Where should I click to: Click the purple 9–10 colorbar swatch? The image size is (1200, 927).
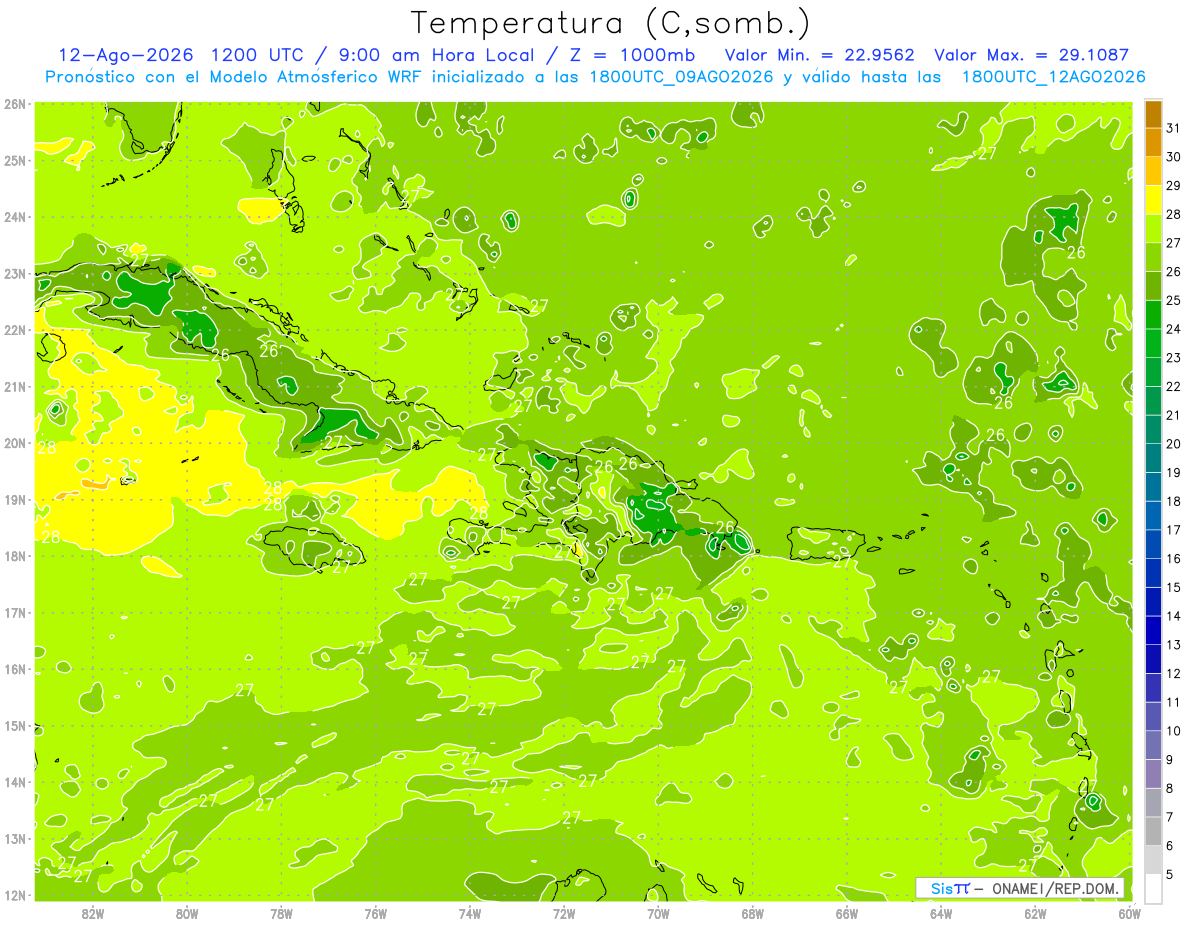click(1153, 745)
